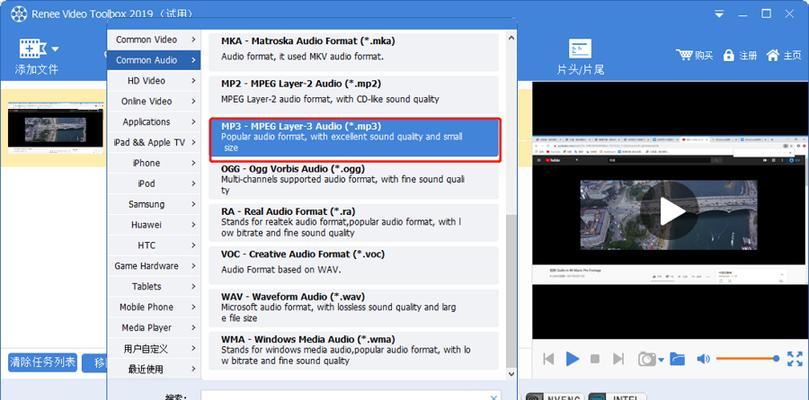Open the title bar dropdown menu arrow
Image resolution: width=809 pixels, height=400 pixels.
click(719, 14)
